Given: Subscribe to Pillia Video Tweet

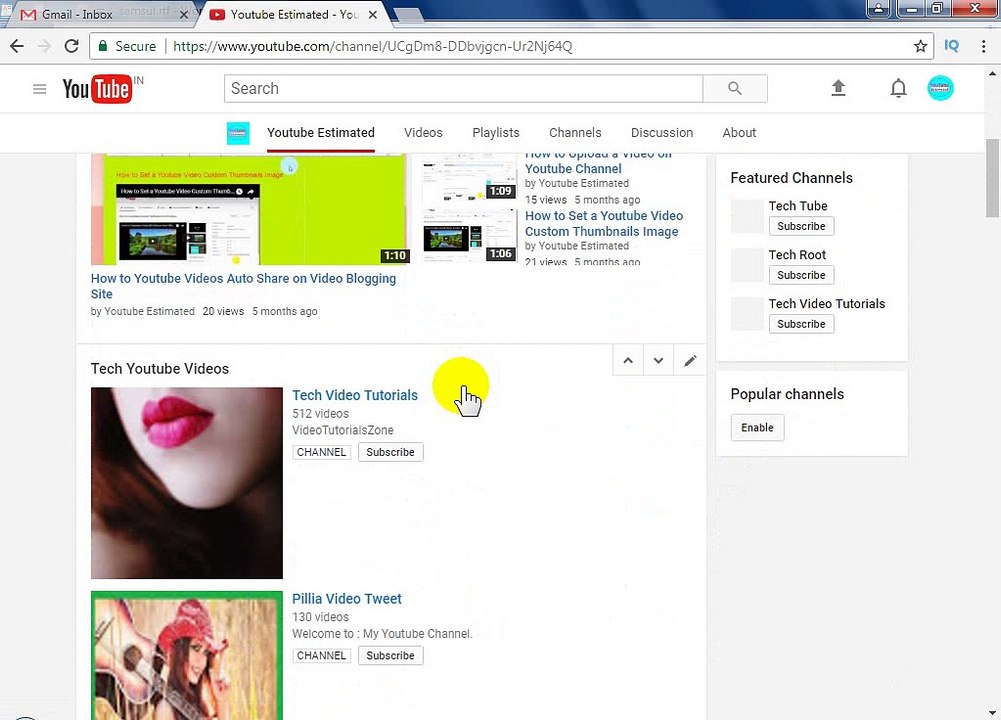Looking at the screenshot, I should point(390,656).
